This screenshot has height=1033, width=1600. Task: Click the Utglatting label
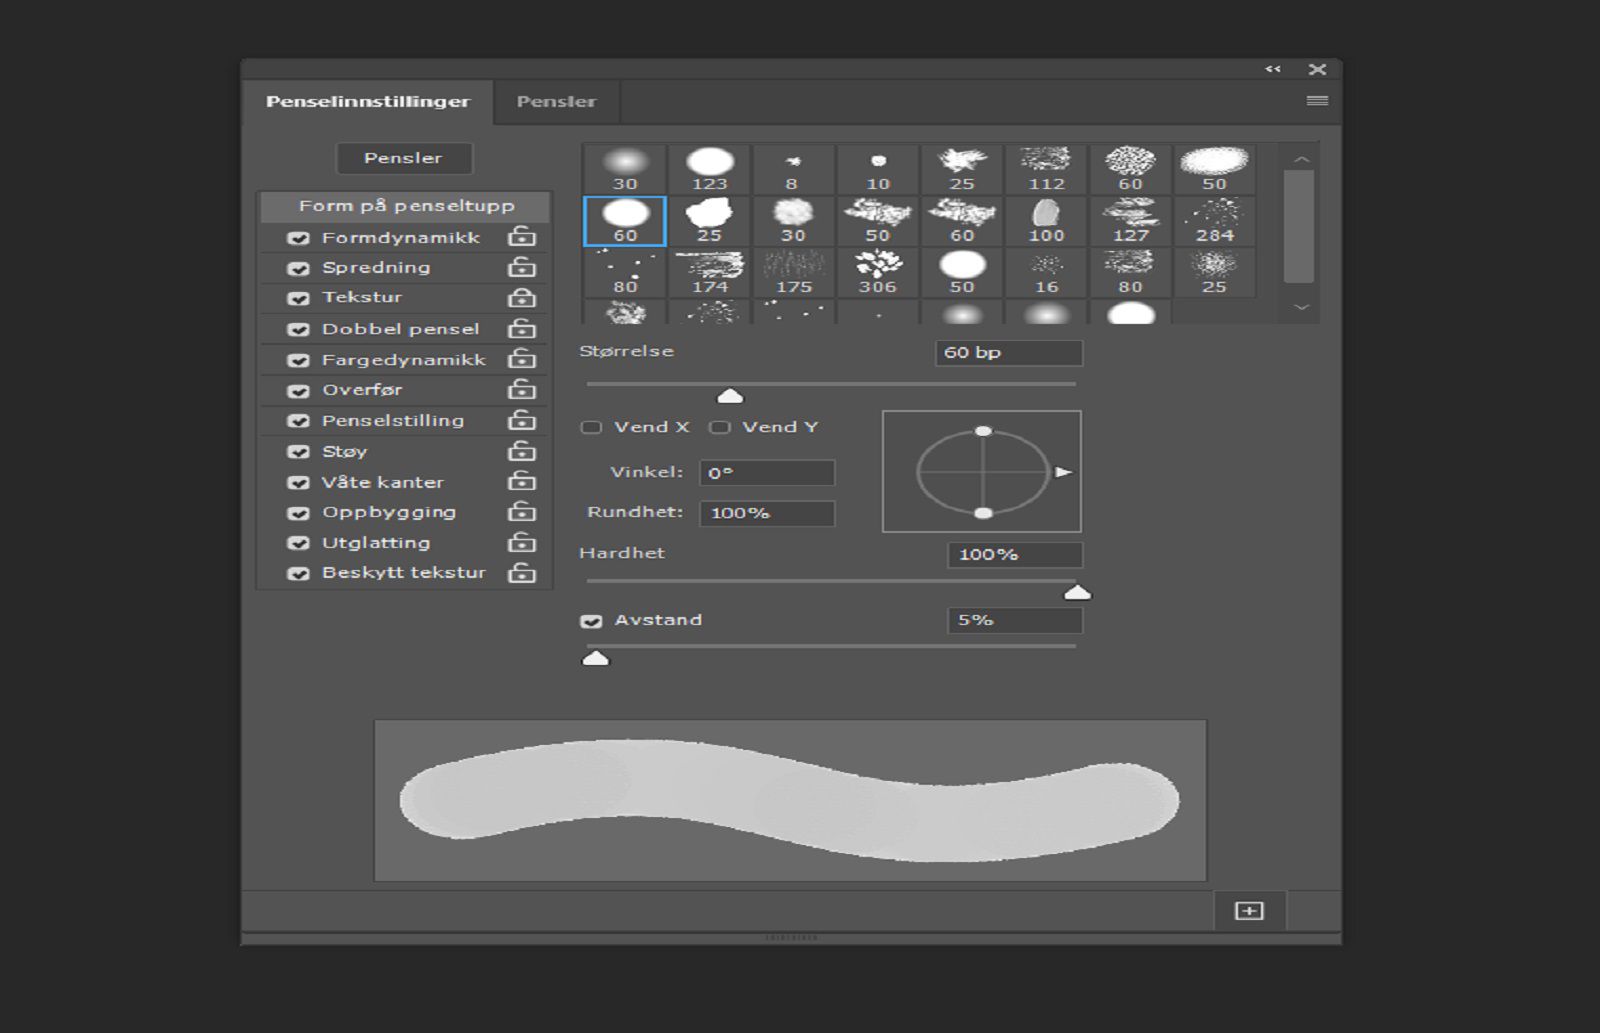point(376,543)
